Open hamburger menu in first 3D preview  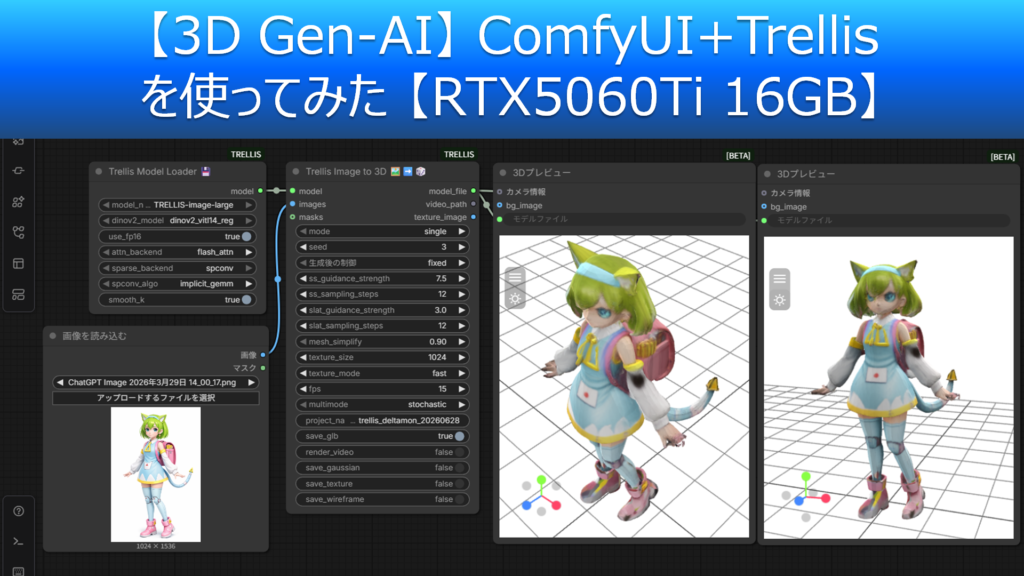coord(515,278)
